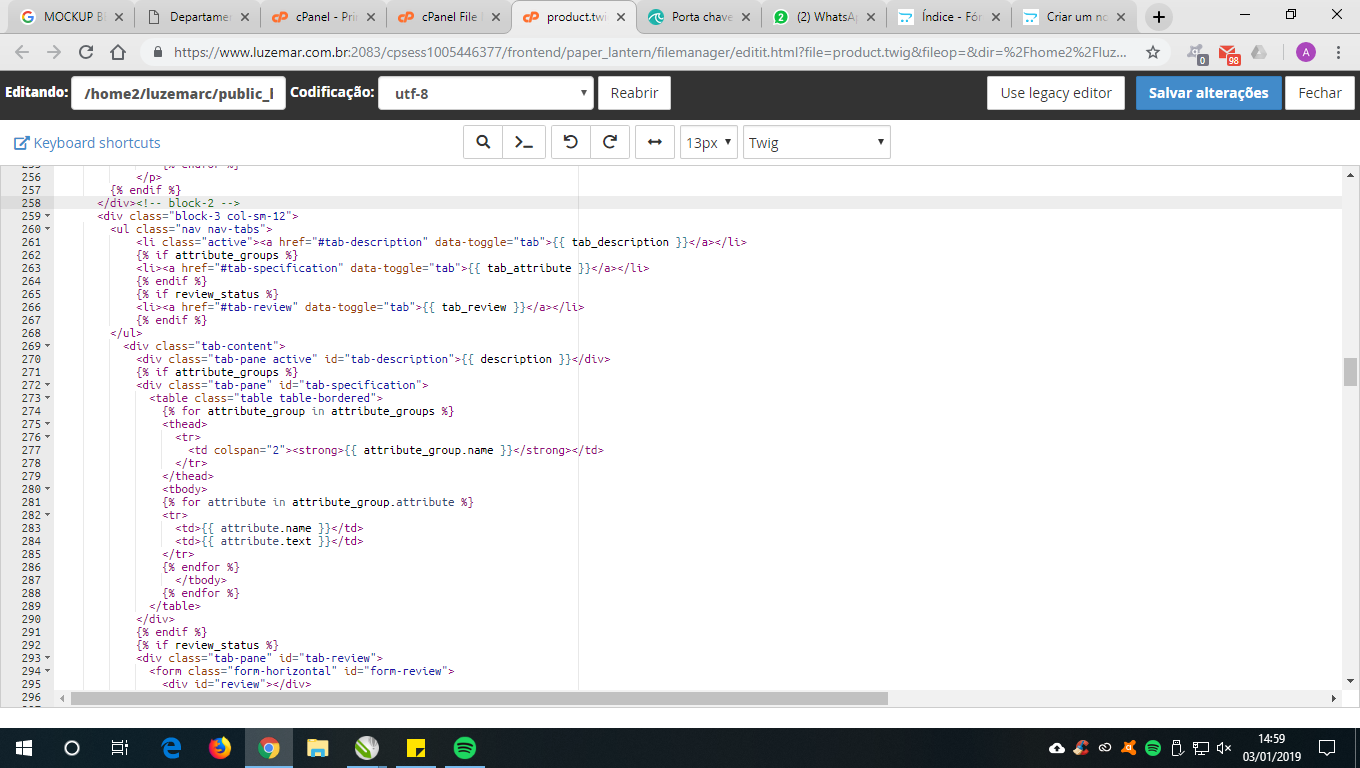Open the go-to-line command prompt icon
The image size is (1360, 768).
point(523,143)
